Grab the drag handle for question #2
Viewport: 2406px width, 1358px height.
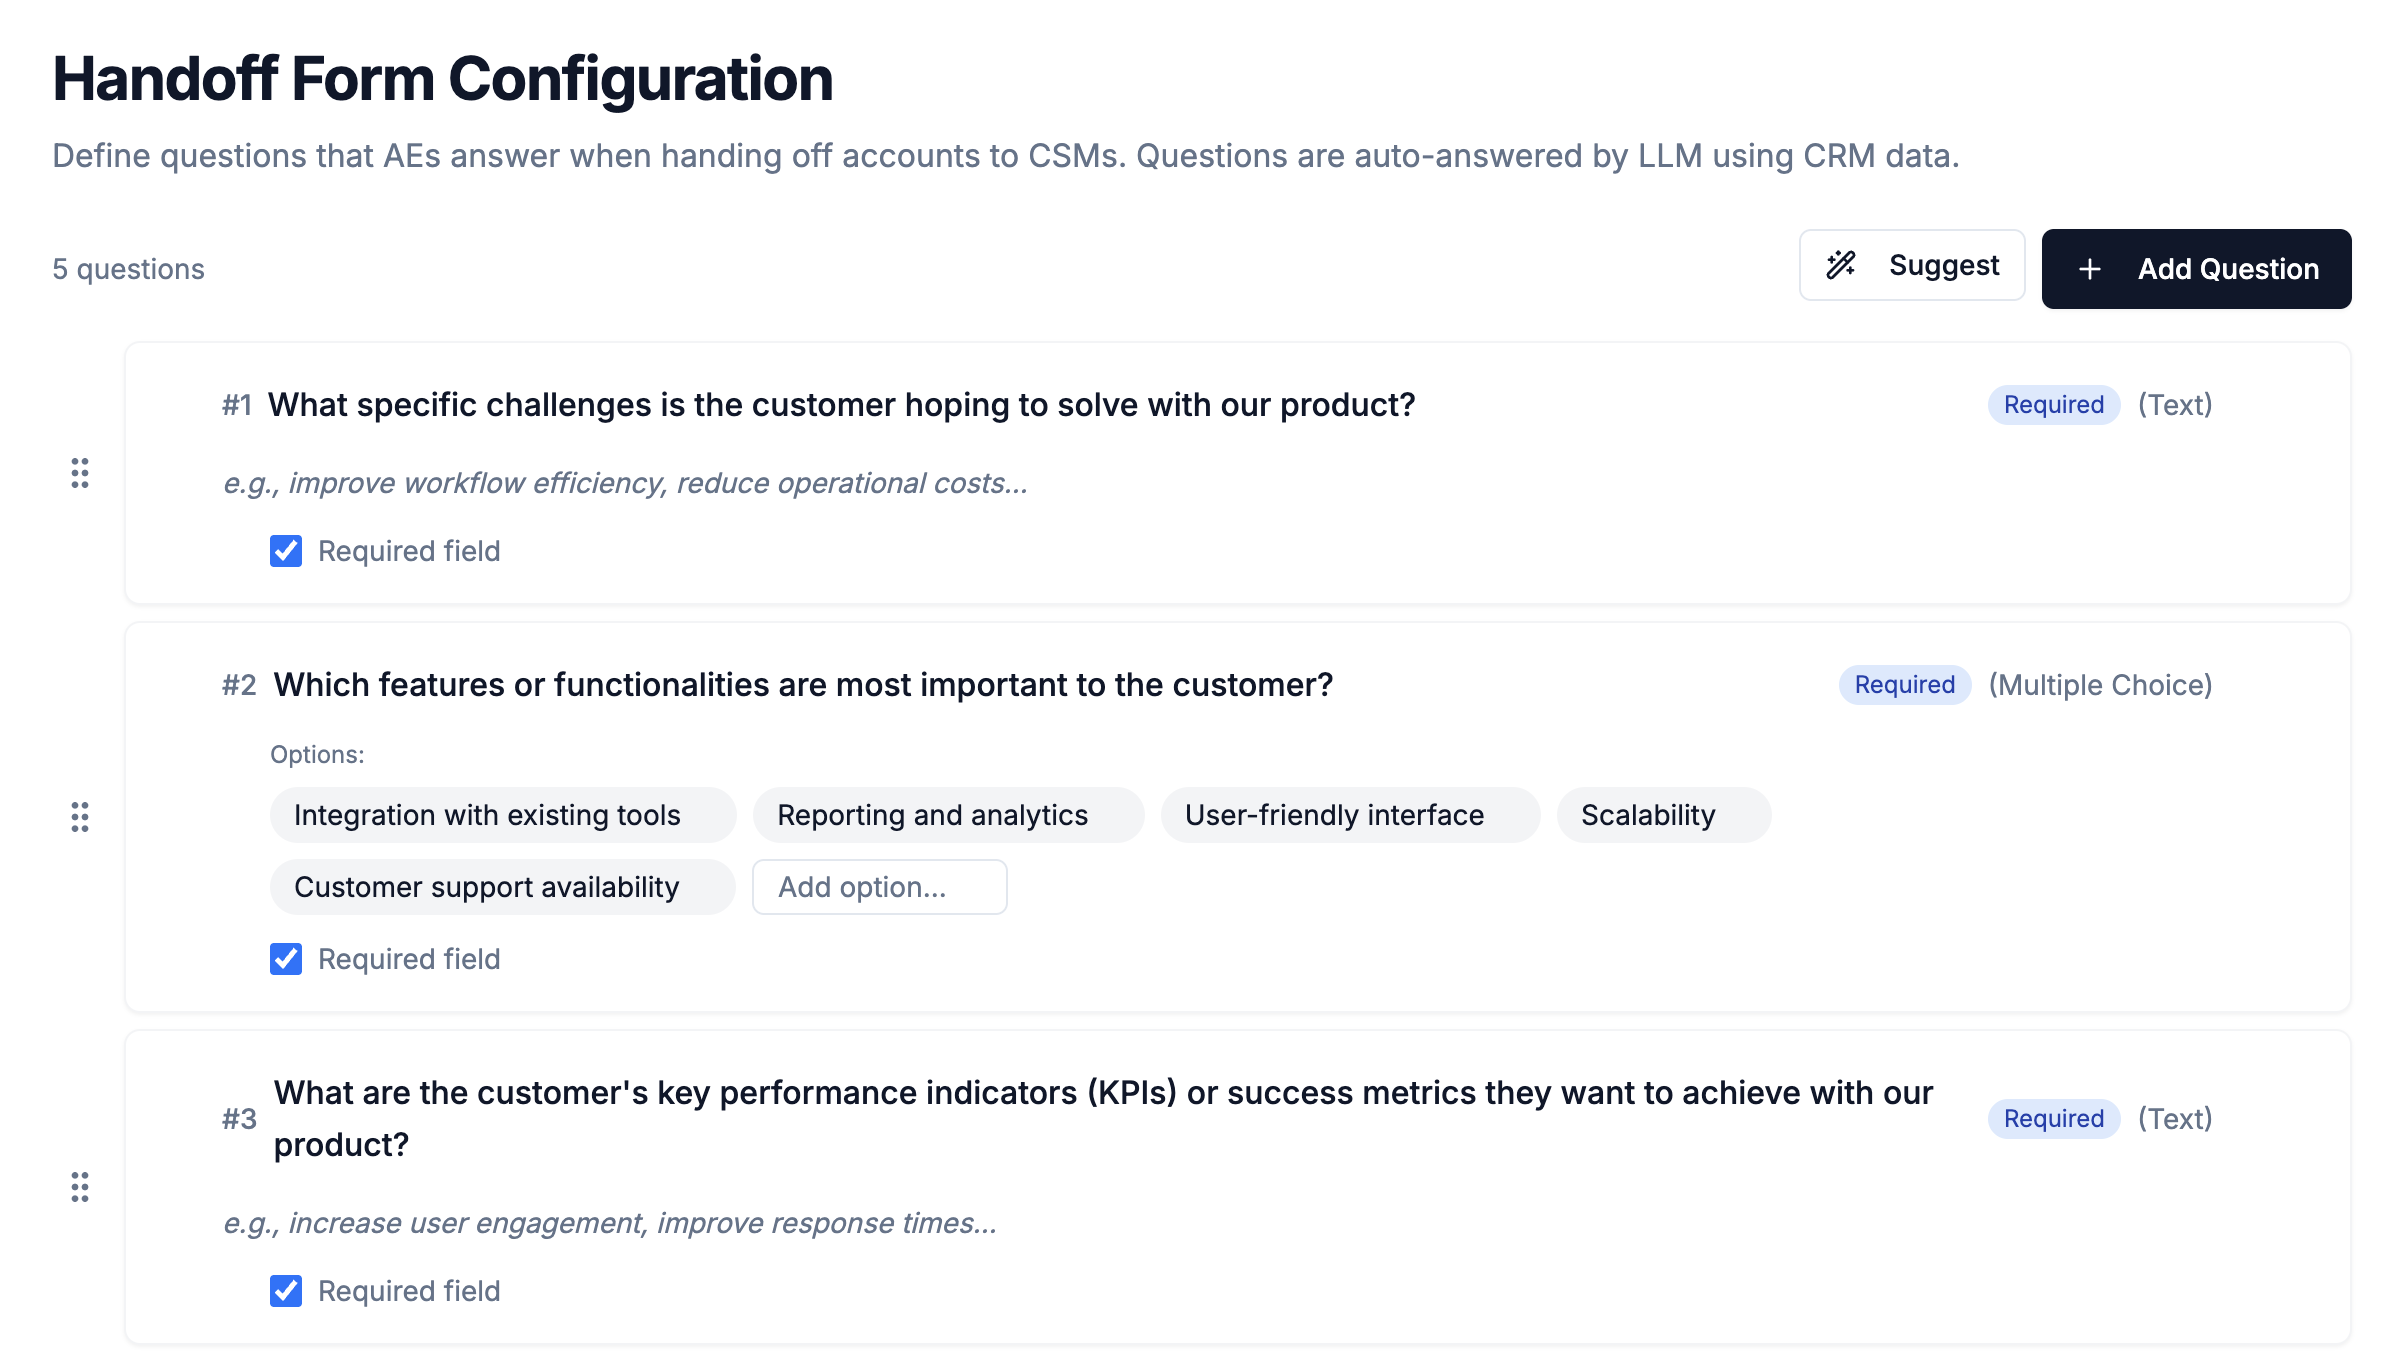pyautogui.click(x=80, y=818)
